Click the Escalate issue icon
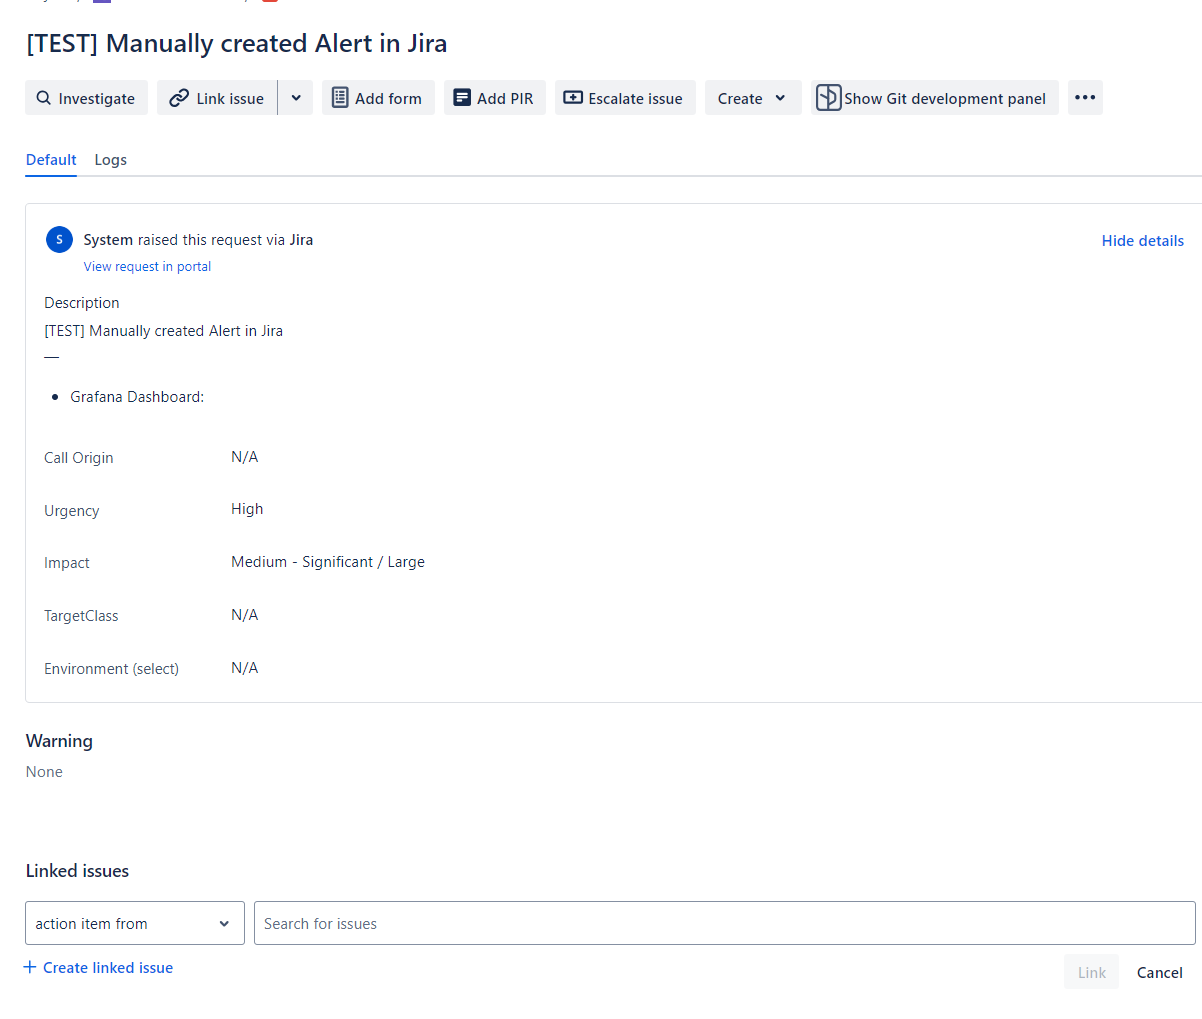Viewport: 1202px width, 1019px height. click(x=573, y=98)
